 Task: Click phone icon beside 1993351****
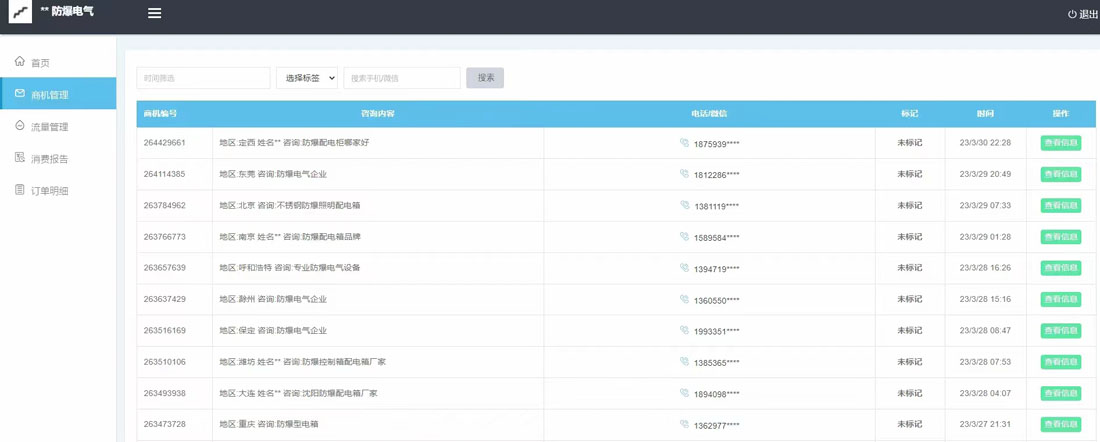[684, 330]
